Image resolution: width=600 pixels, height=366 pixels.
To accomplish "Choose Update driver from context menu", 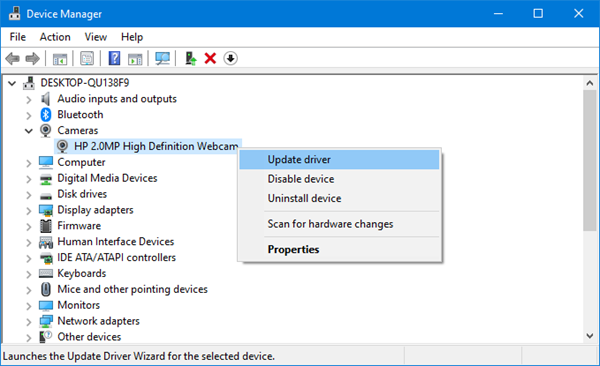I will 339,160.
